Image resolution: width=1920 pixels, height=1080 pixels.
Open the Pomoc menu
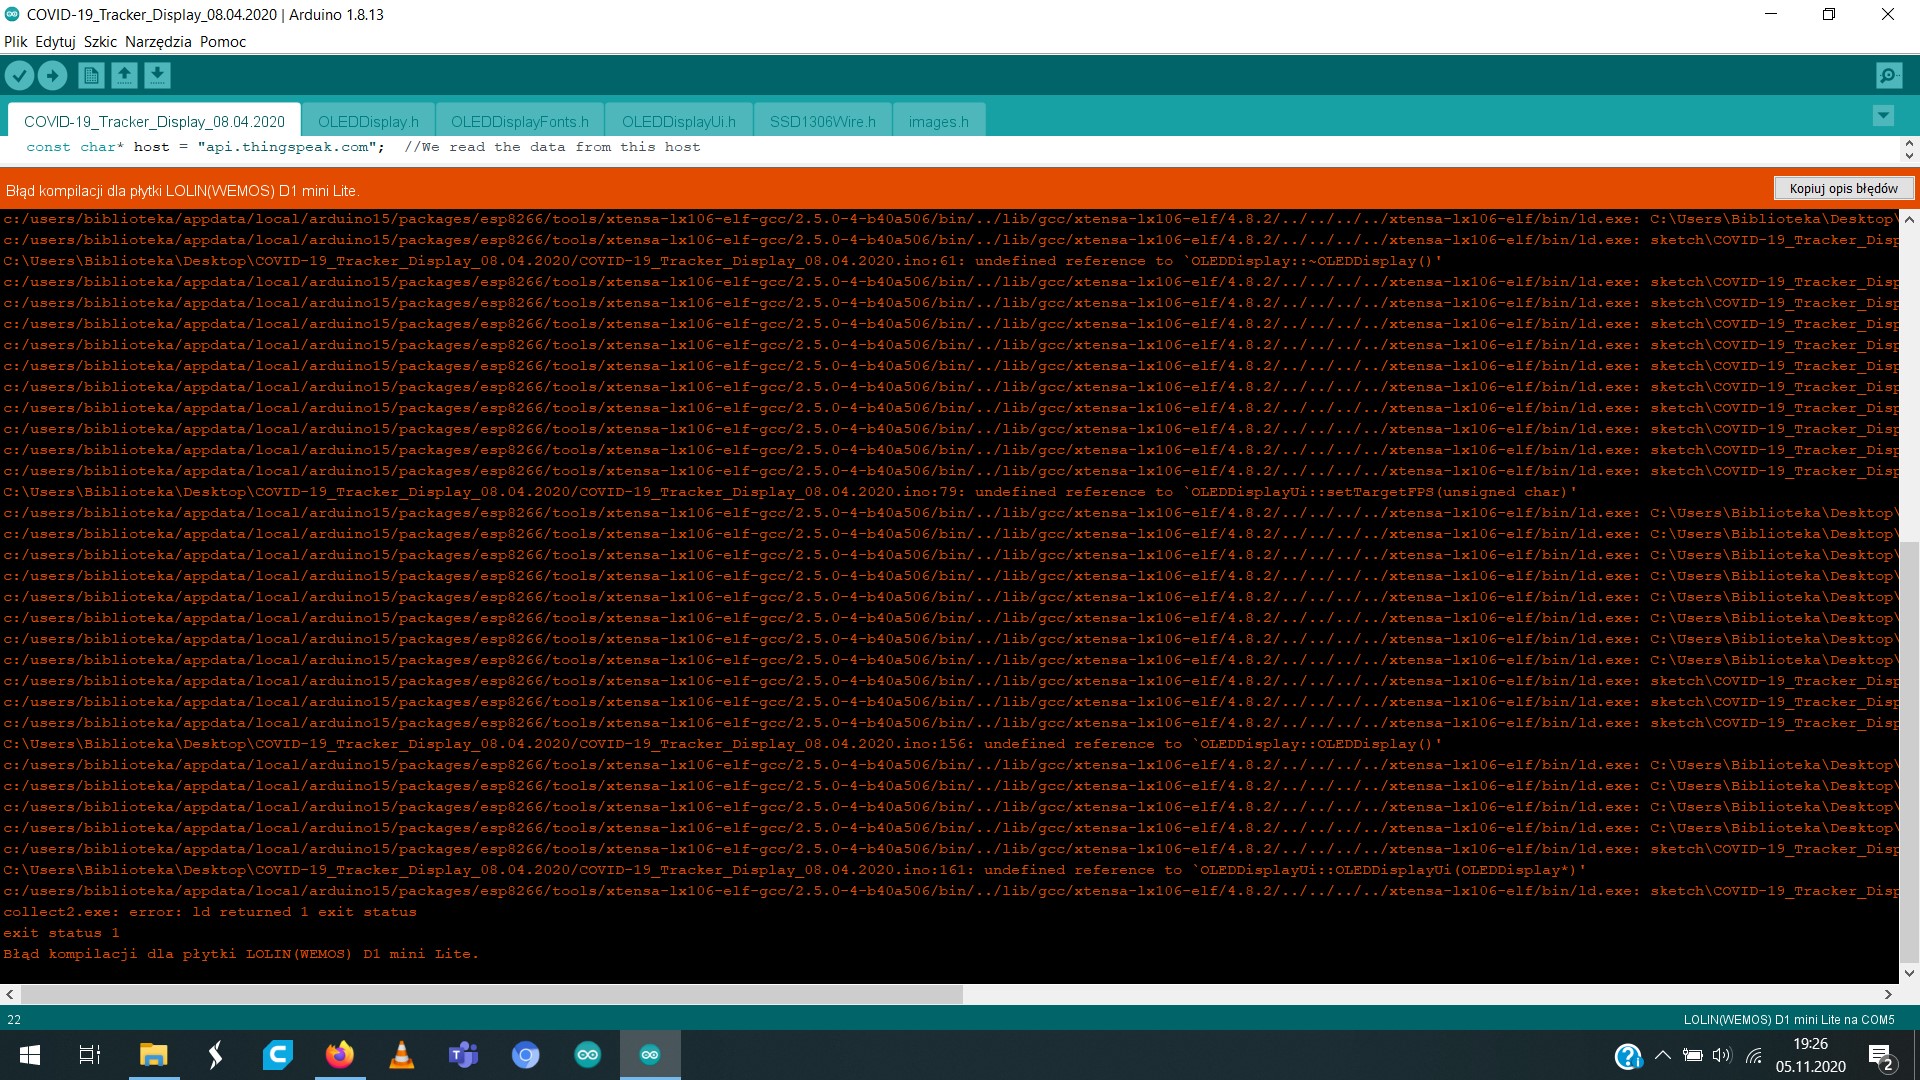(223, 42)
